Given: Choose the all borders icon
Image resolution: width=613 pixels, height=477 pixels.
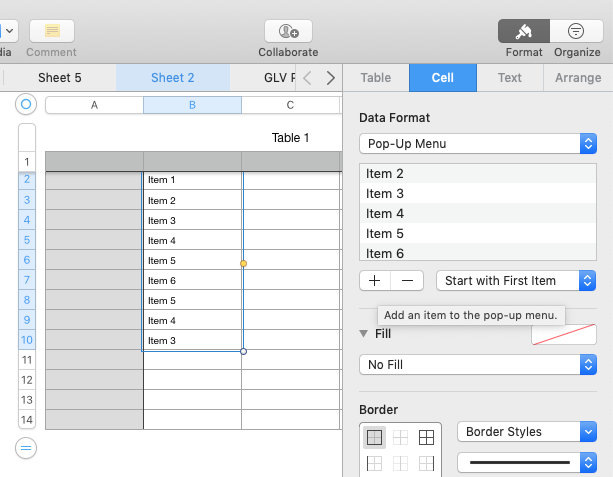Looking at the screenshot, I should 426,437.
